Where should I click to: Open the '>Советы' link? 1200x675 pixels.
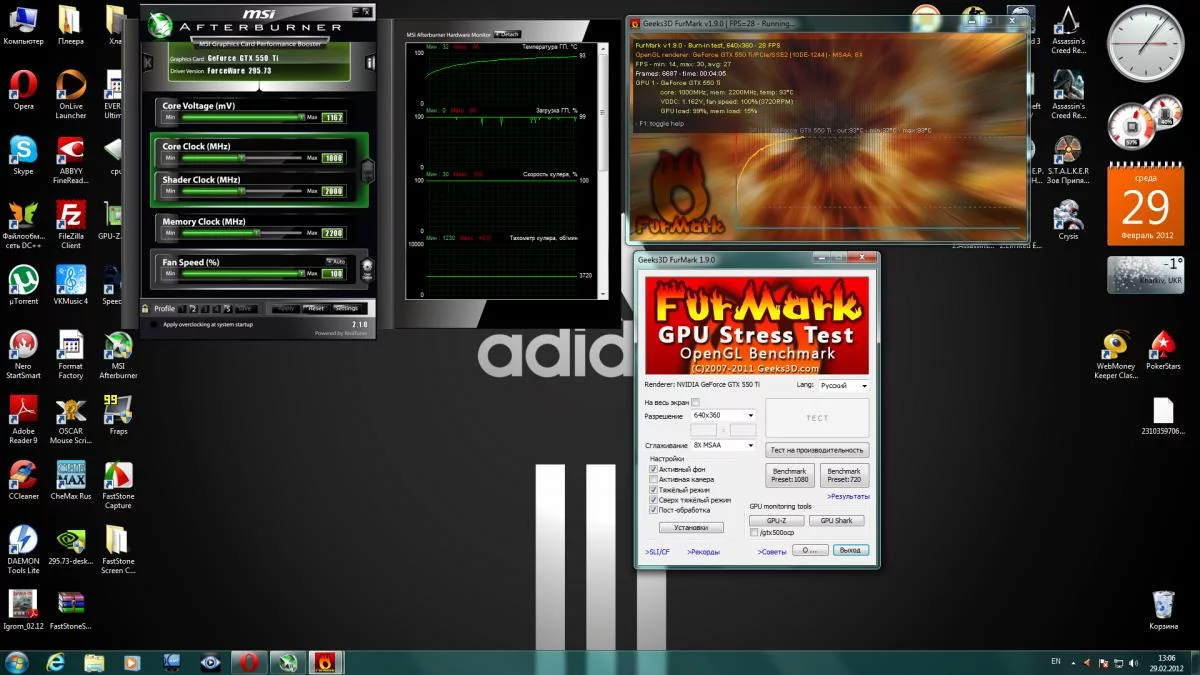(773, 552)
